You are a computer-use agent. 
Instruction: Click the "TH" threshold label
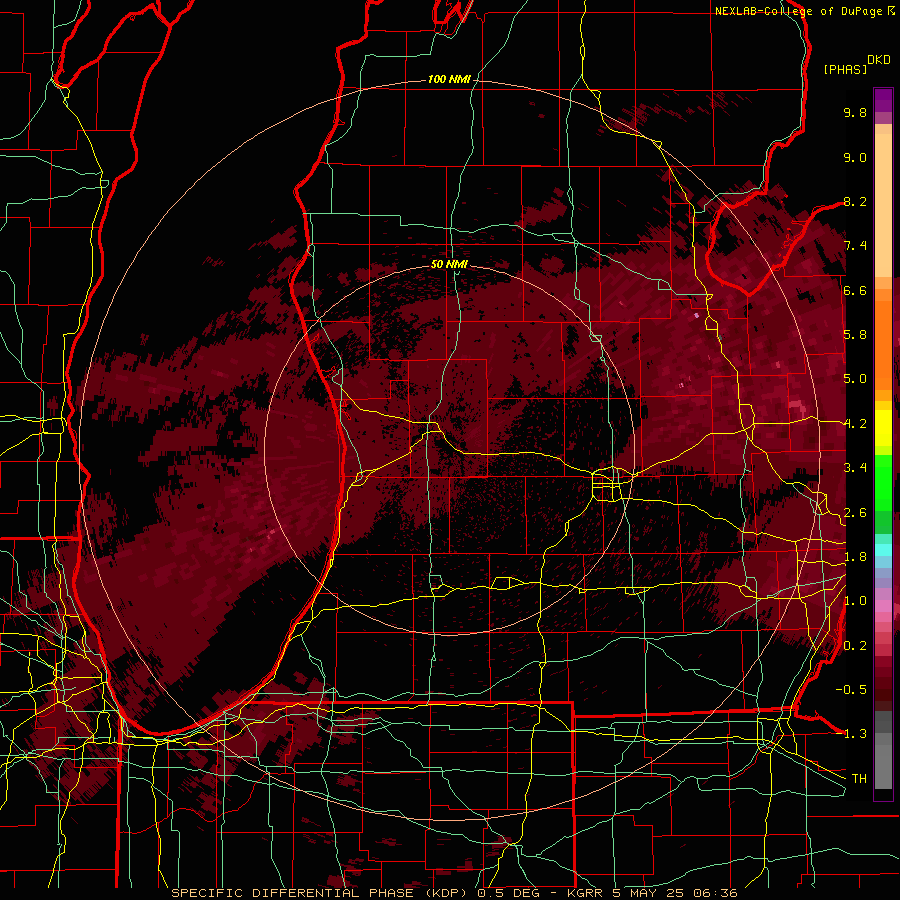point(859,779)
